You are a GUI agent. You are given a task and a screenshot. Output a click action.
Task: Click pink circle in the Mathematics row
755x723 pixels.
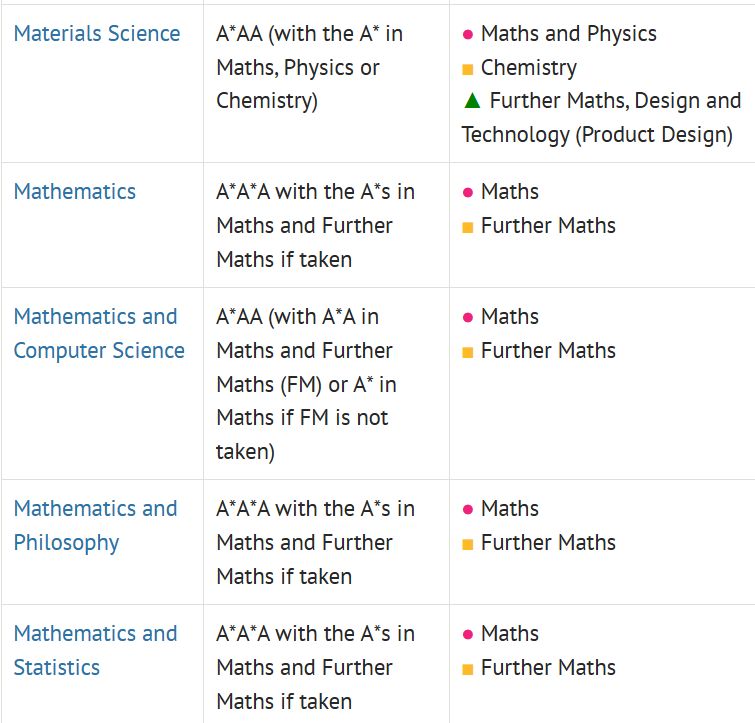(468, 192)
